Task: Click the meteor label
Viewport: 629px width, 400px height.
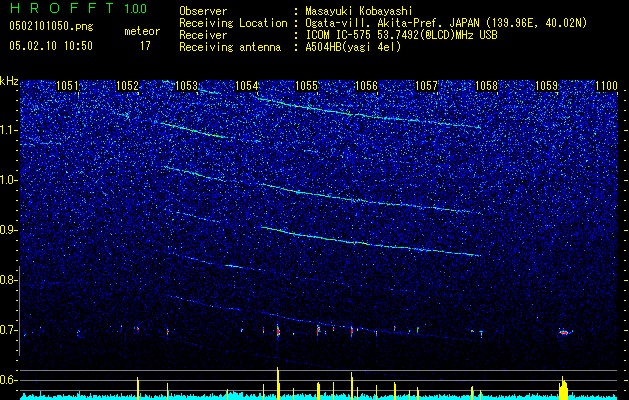Action: click(x=142, y=31)
